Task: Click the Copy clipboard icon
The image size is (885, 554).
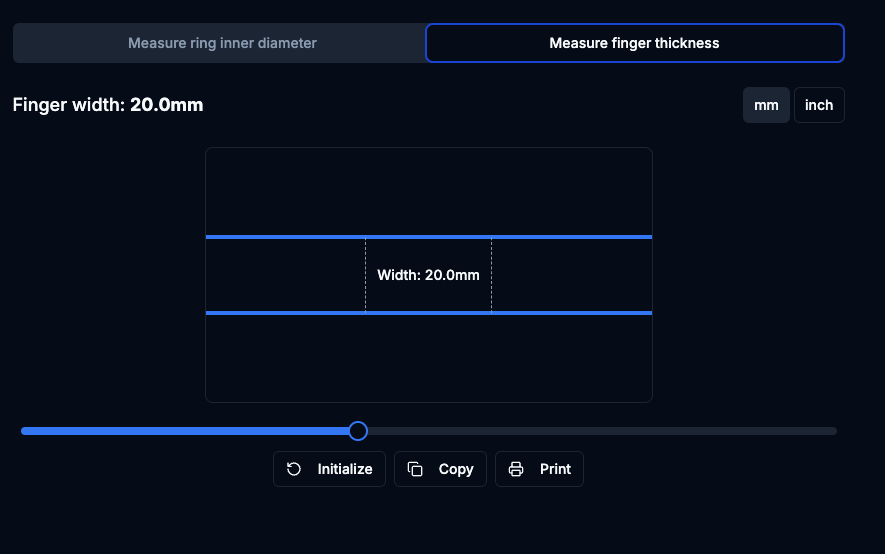Action: (x=415, y=469)
